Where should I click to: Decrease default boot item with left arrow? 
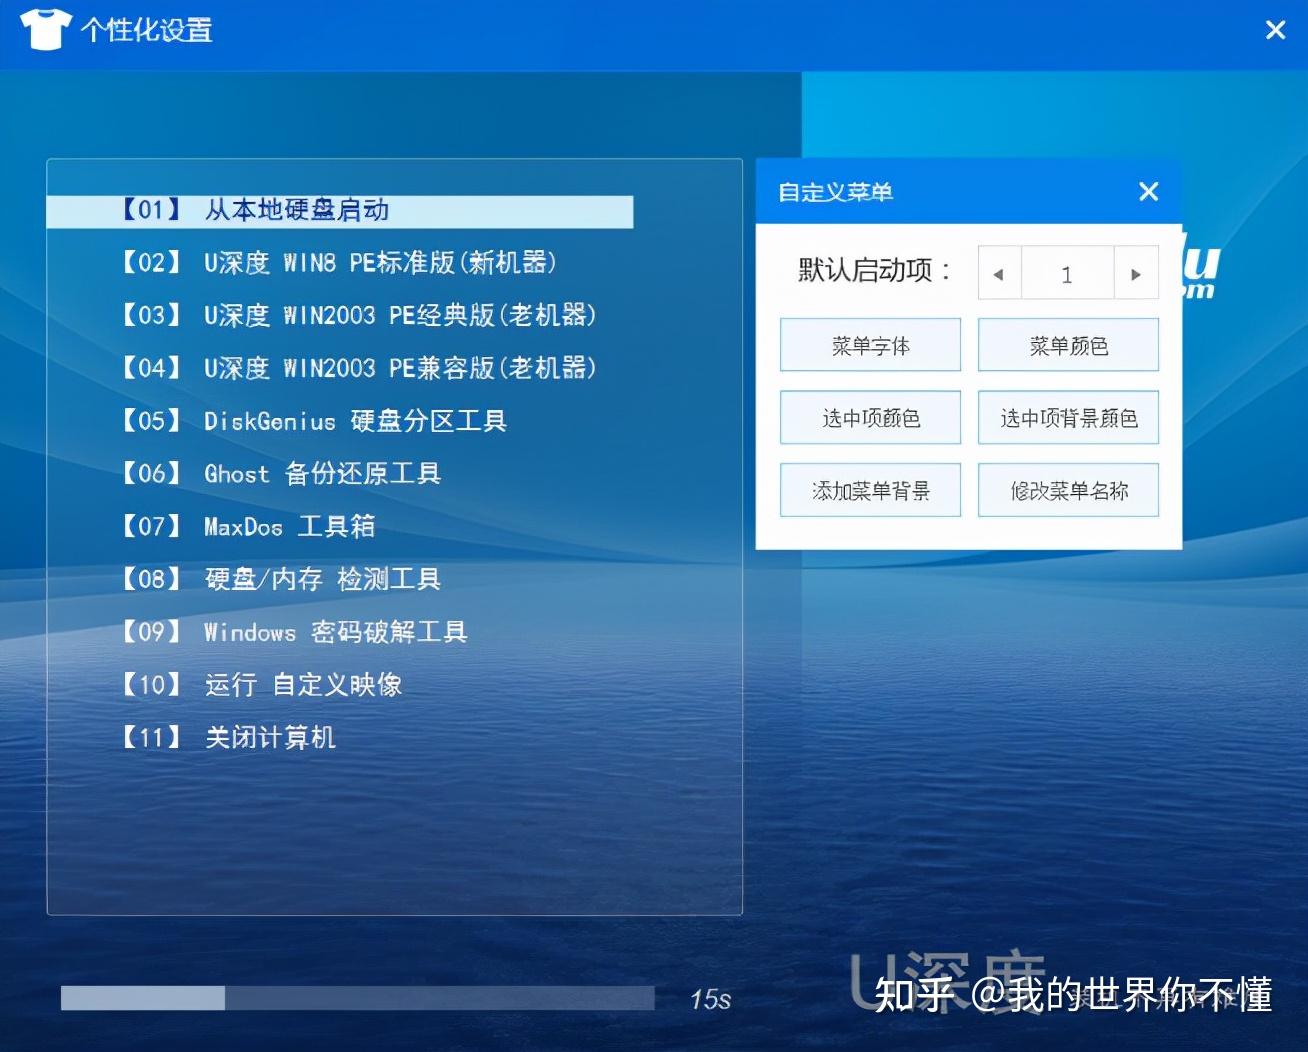[x=998, y=273]
